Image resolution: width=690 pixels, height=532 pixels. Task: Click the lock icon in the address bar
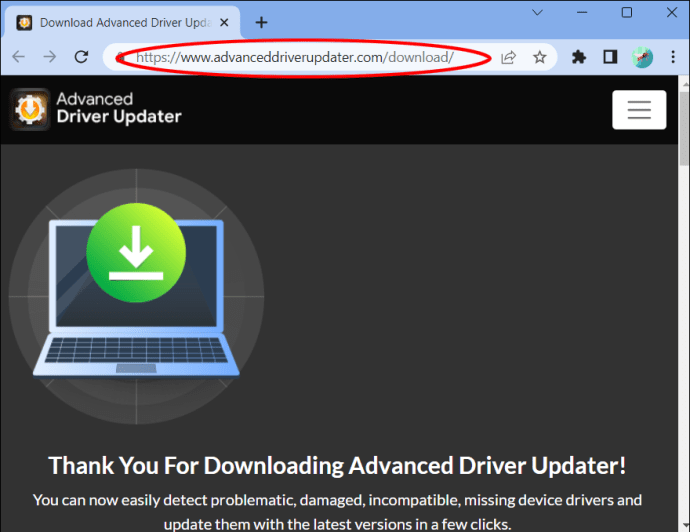119,57
